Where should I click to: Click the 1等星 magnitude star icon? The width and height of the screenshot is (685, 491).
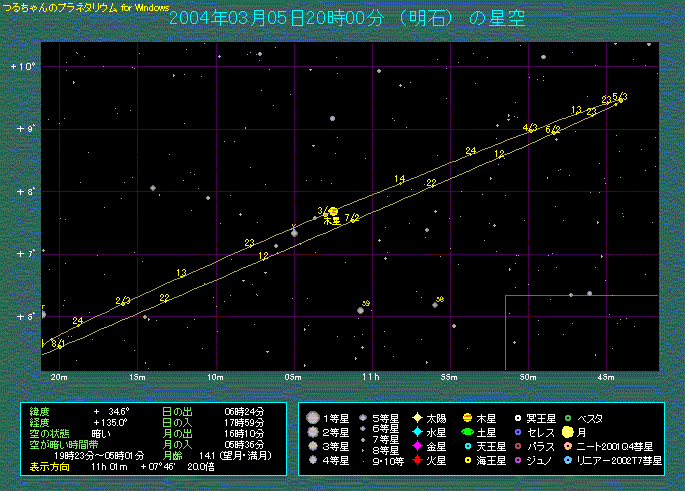(314, 418)
